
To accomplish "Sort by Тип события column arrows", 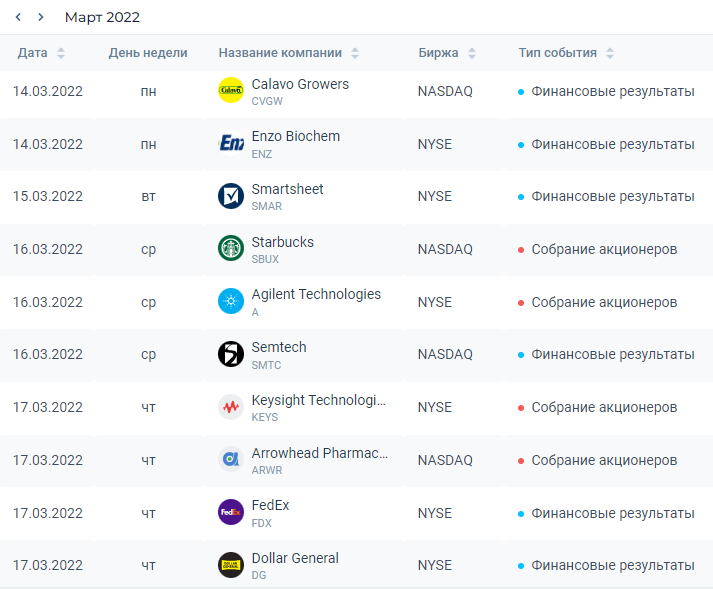I will coord(610,53).
